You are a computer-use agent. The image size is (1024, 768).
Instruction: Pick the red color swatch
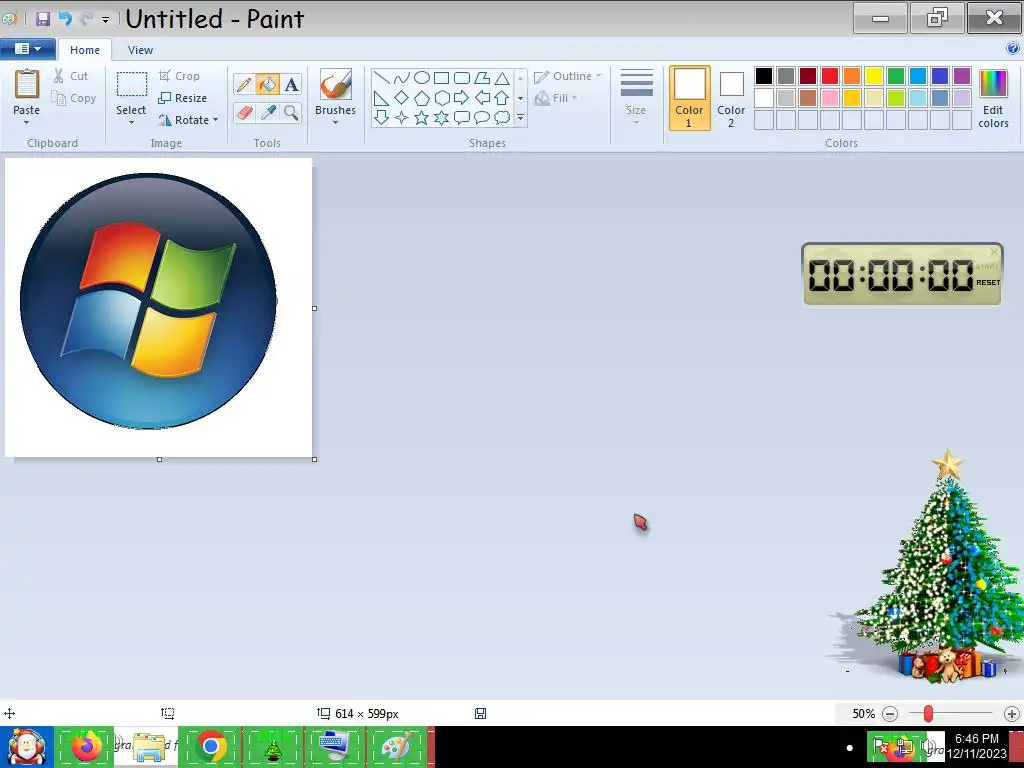coord(830,76)
